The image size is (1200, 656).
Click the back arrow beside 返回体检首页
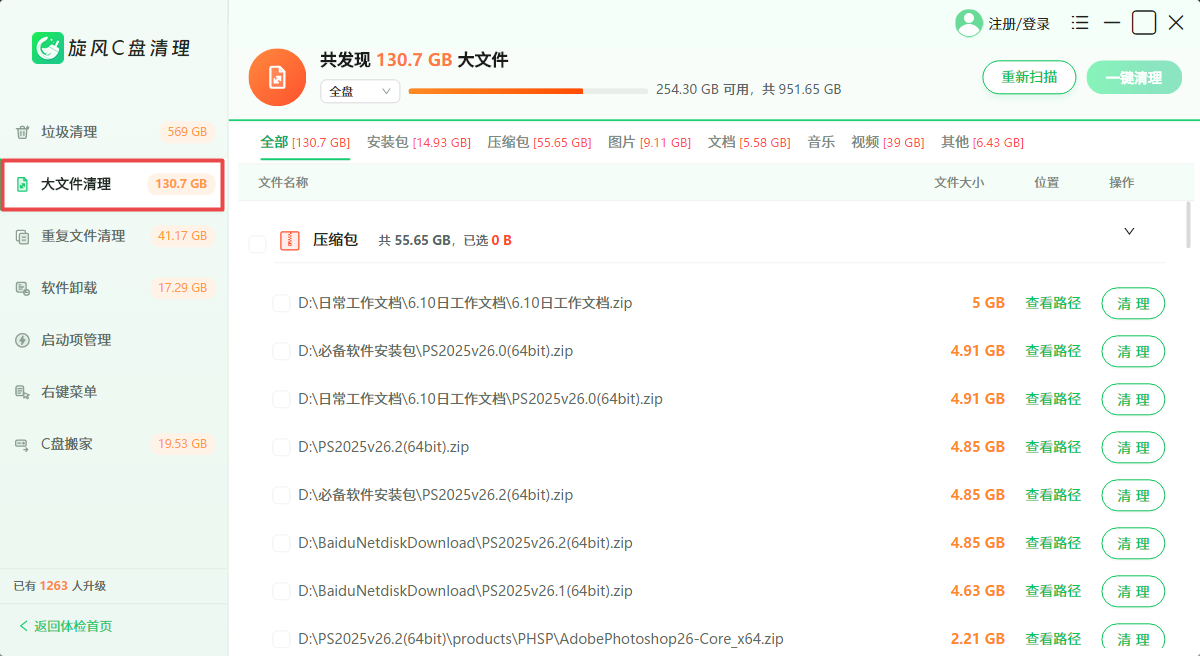click(23, 626)
